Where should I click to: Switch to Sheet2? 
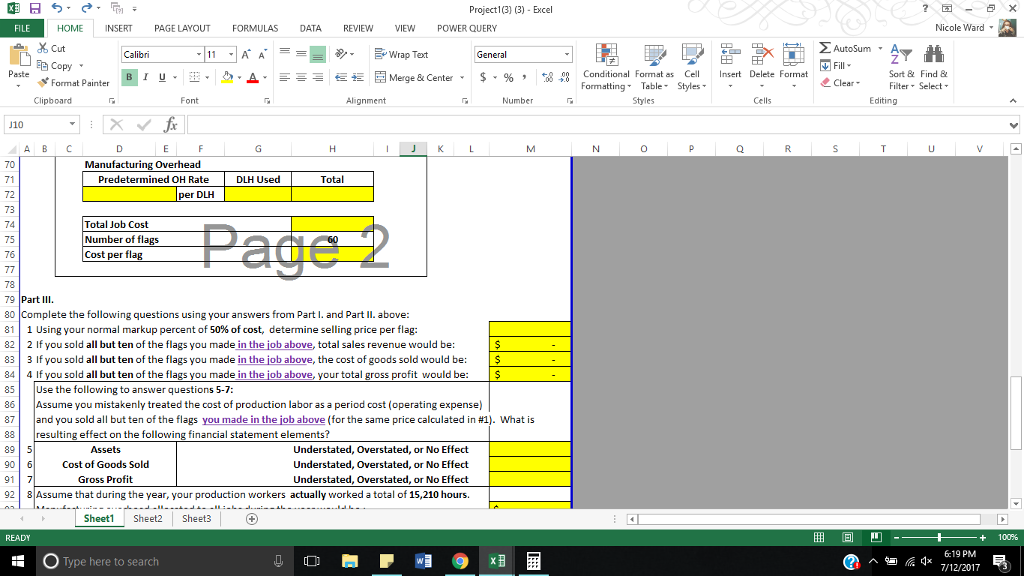pos(148,519)
